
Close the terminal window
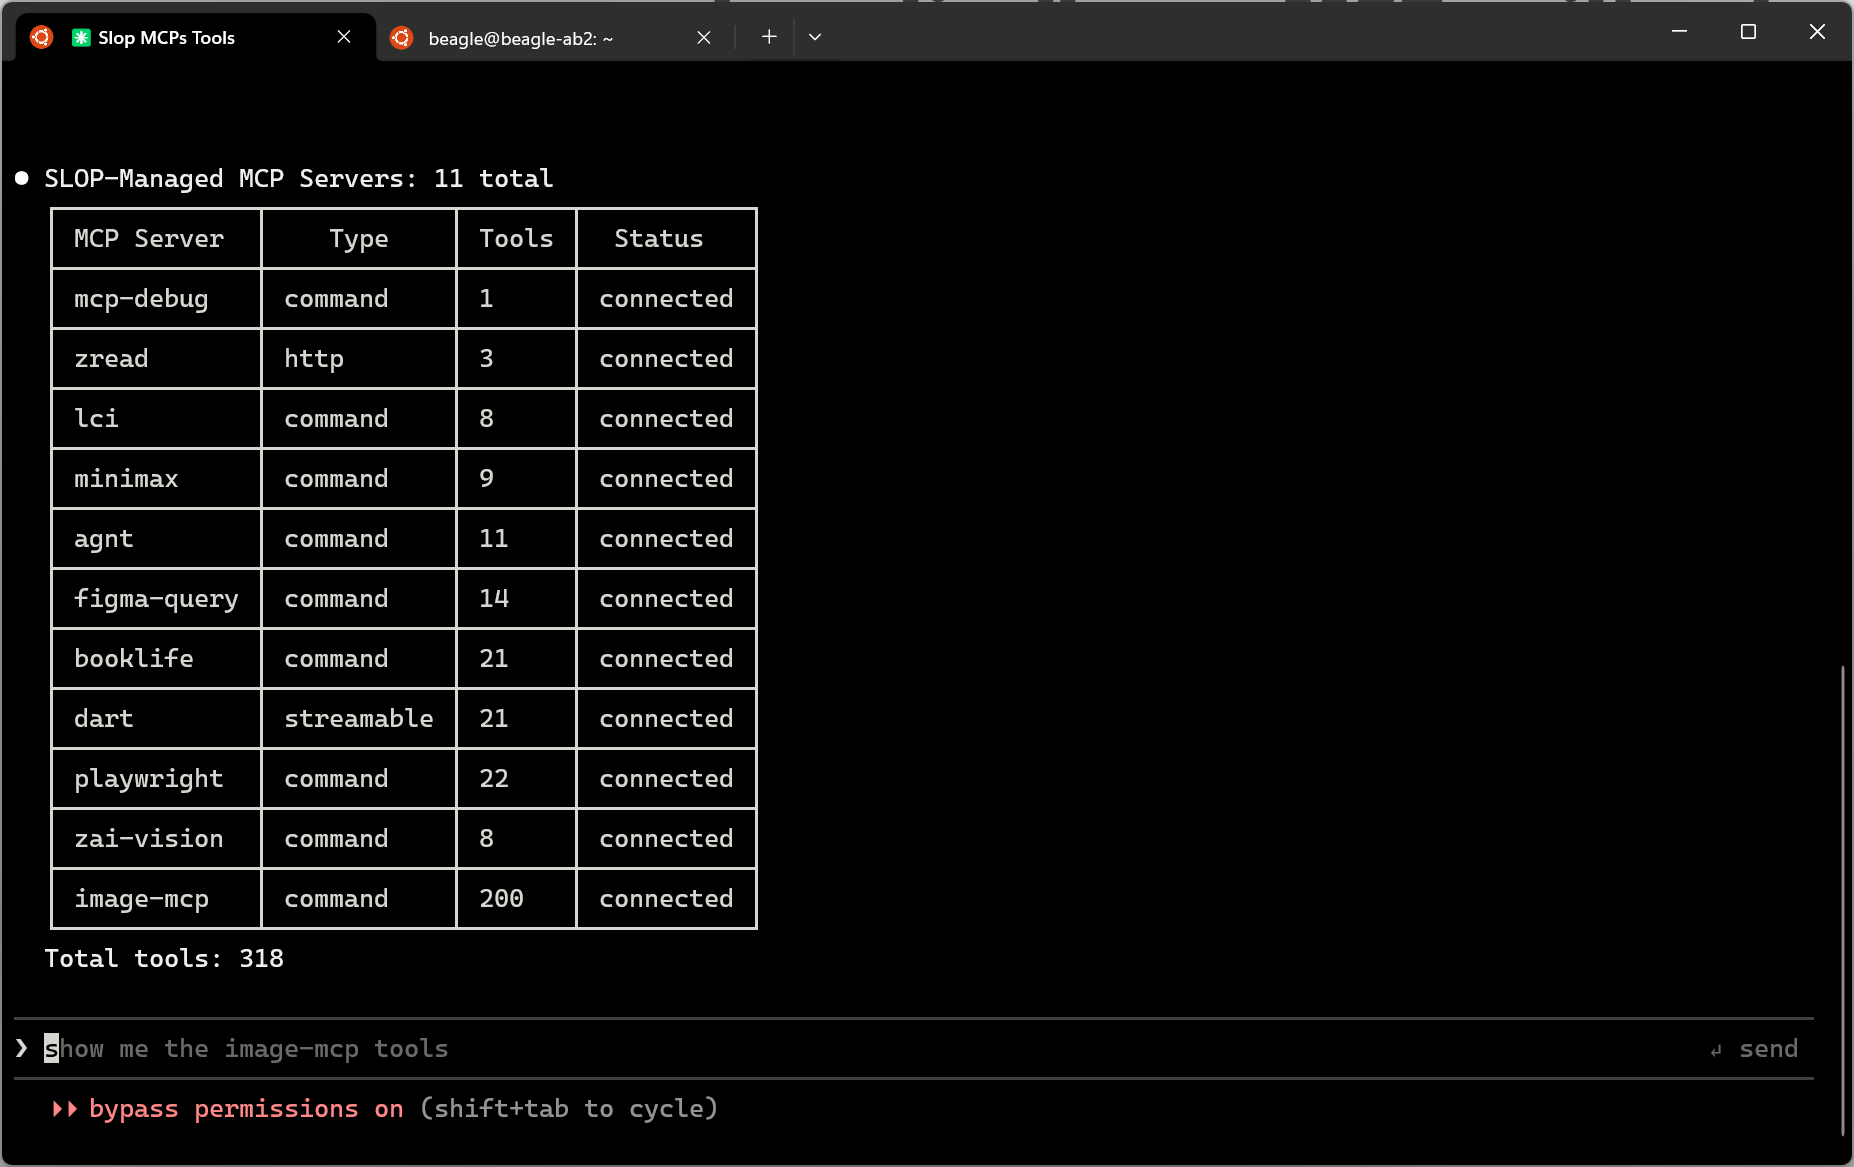coord(1817,32)
